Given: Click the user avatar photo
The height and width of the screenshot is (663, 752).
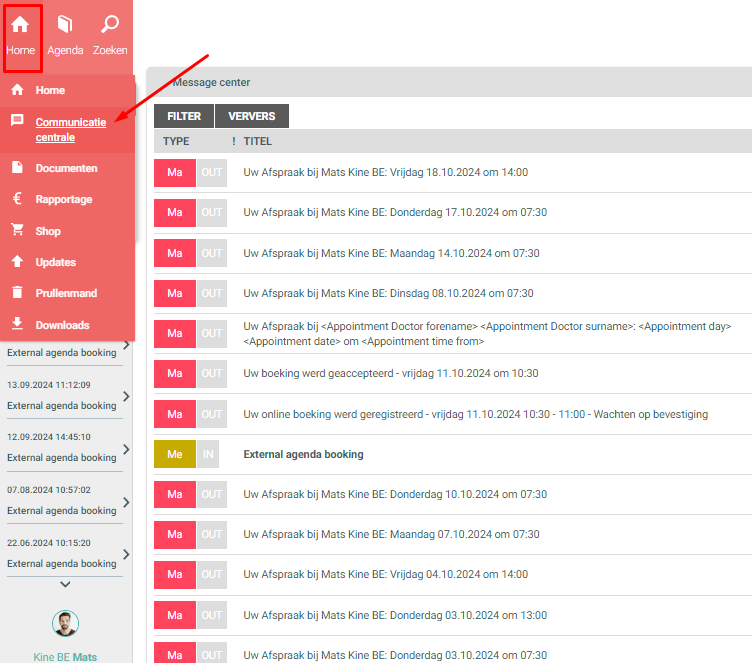Looking at the screenshot, I should [65, 623].
